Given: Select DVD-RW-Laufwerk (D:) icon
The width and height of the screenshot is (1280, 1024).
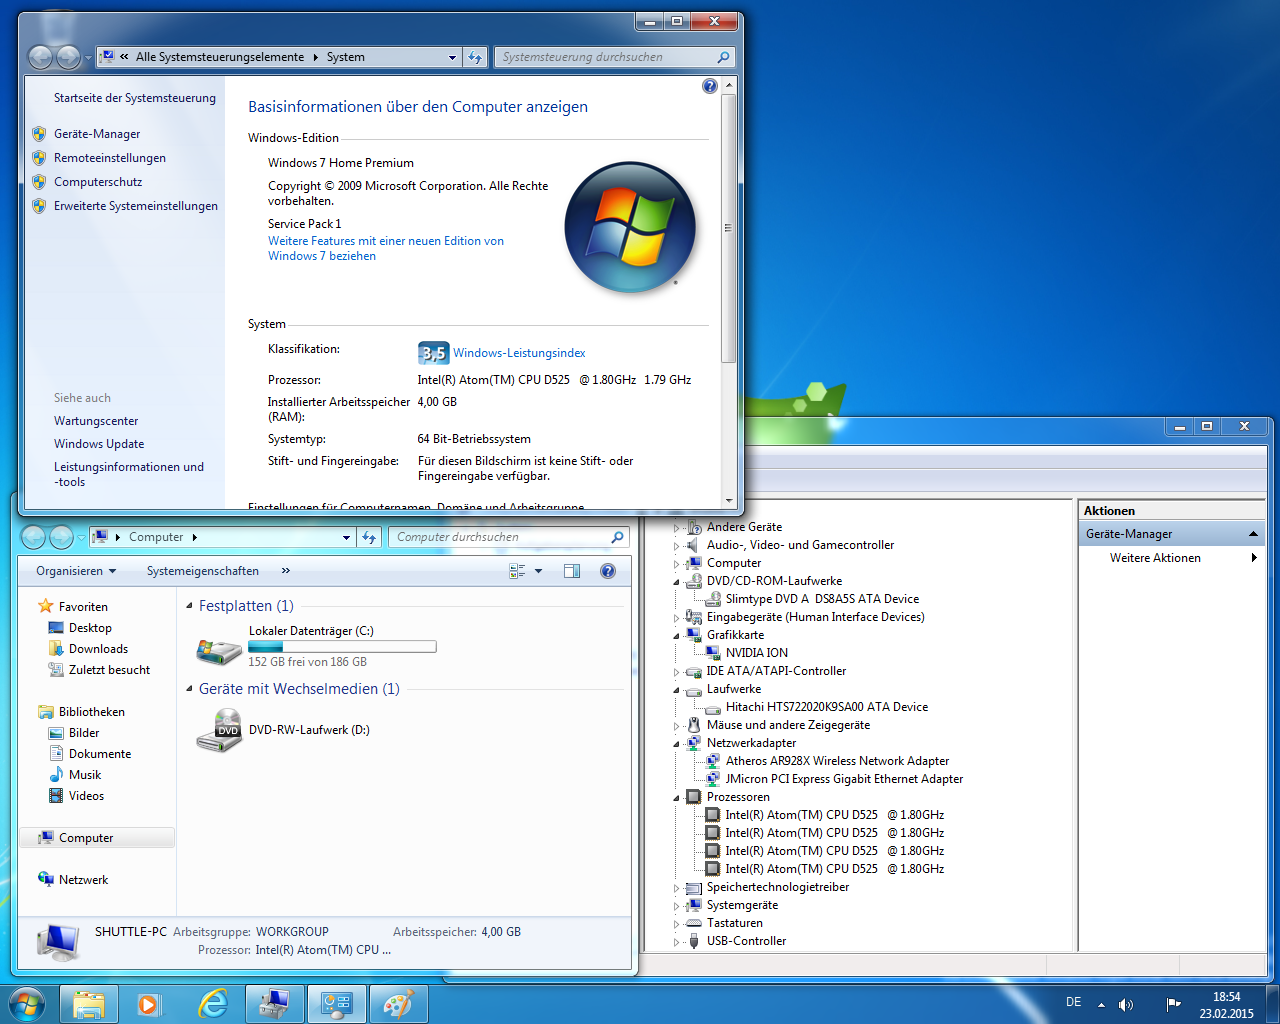Looking at the screenshot, I should point(219,730).
